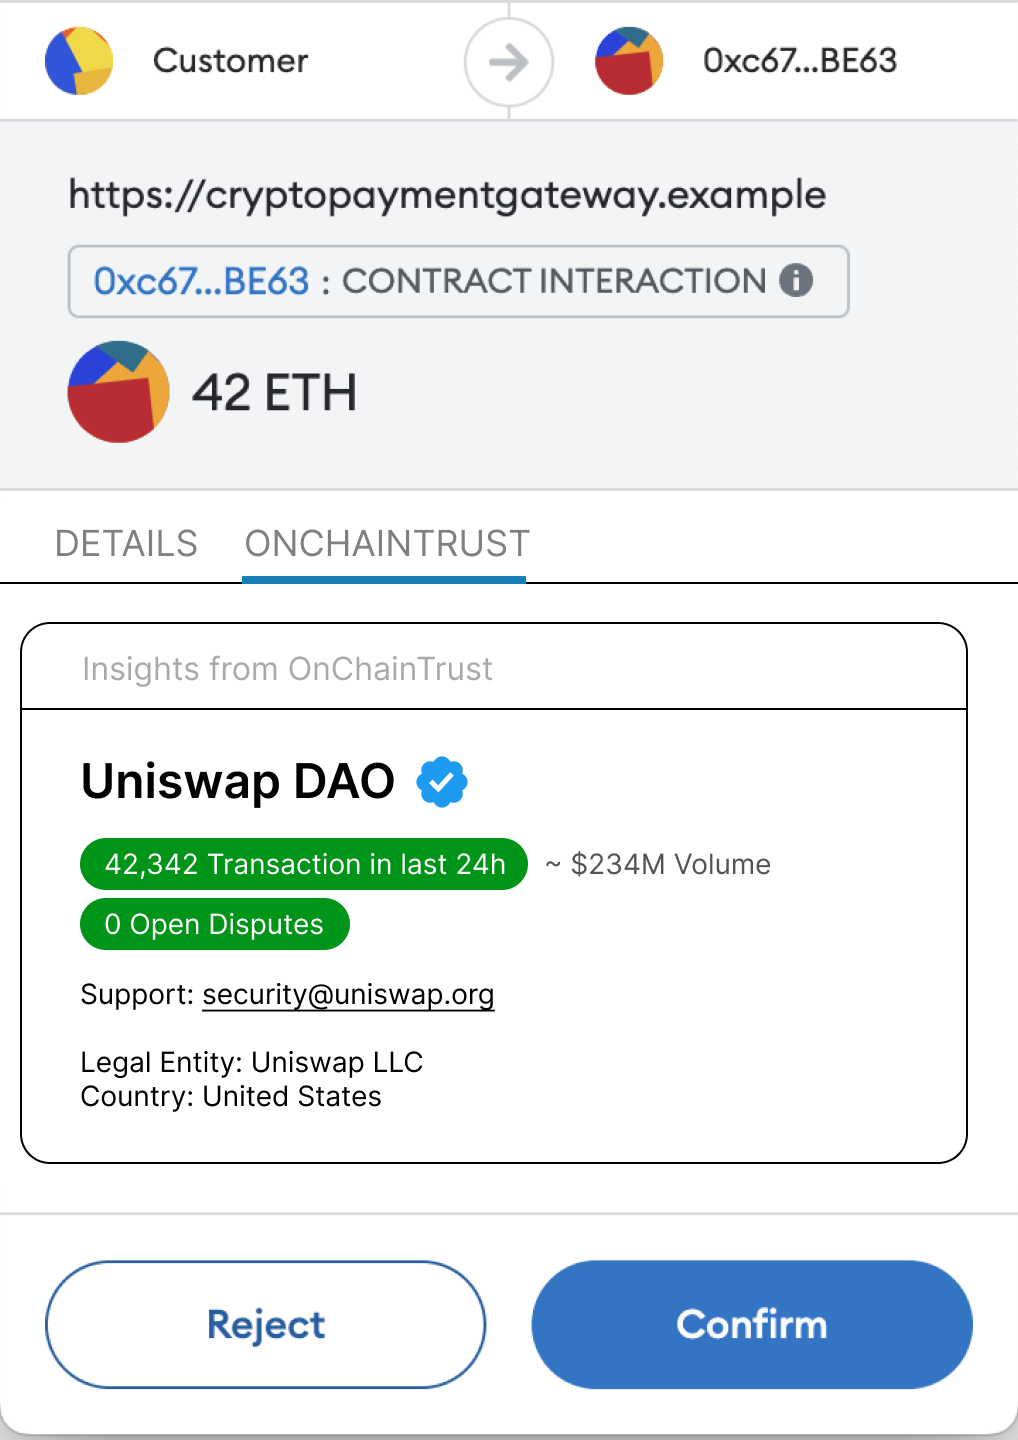Image resolution: width=1018 pixels, height=1440 pixels.
Task: Select the ONCHAINTRUST tab
Action: pyautogui.click(x=387, y=544)
